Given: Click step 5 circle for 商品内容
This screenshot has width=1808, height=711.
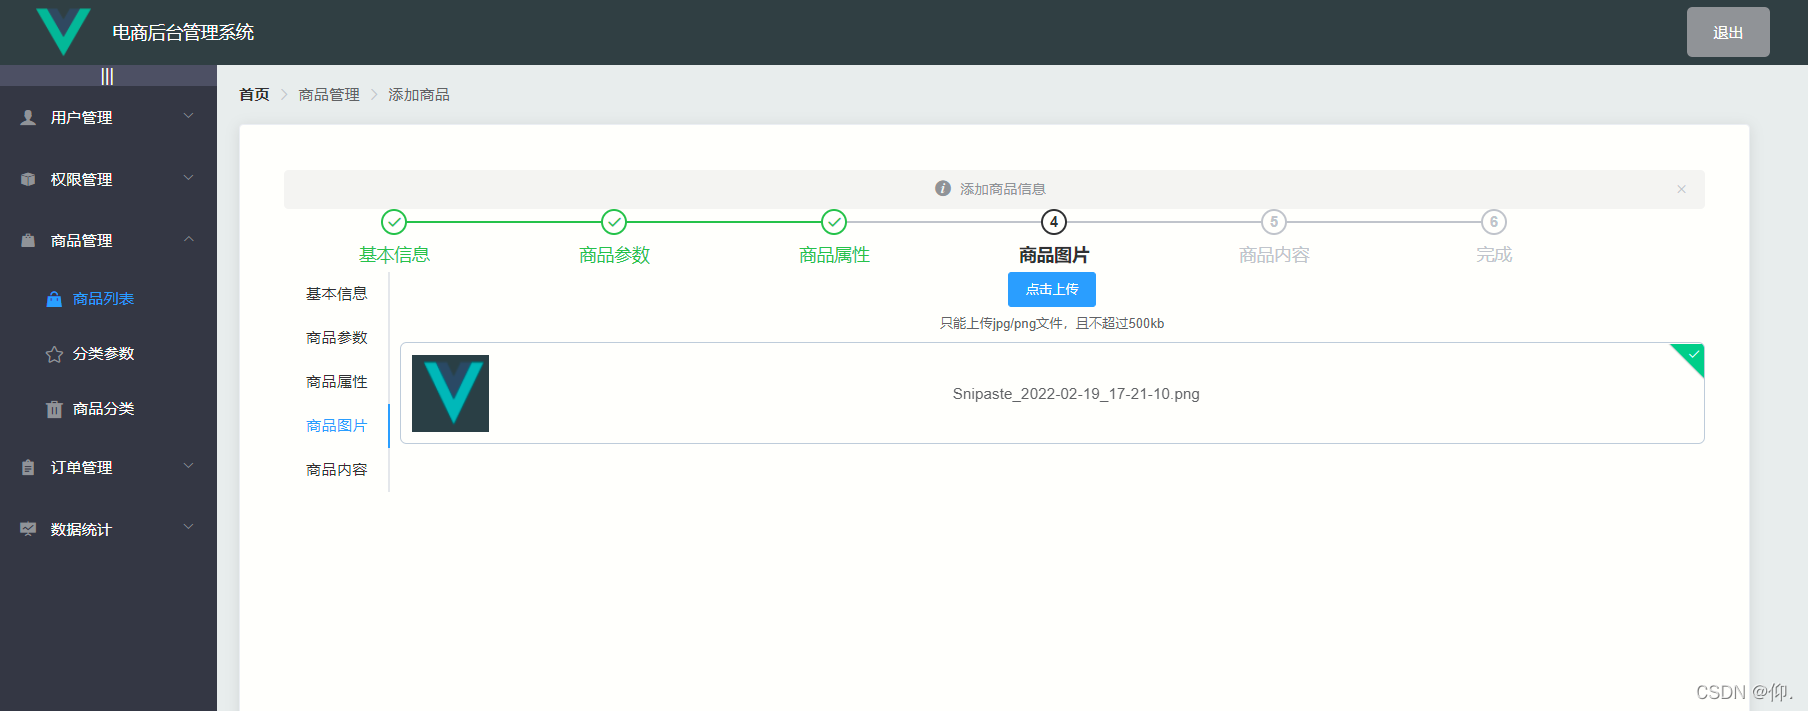Looking at the screenshot, I should 1274,222.
